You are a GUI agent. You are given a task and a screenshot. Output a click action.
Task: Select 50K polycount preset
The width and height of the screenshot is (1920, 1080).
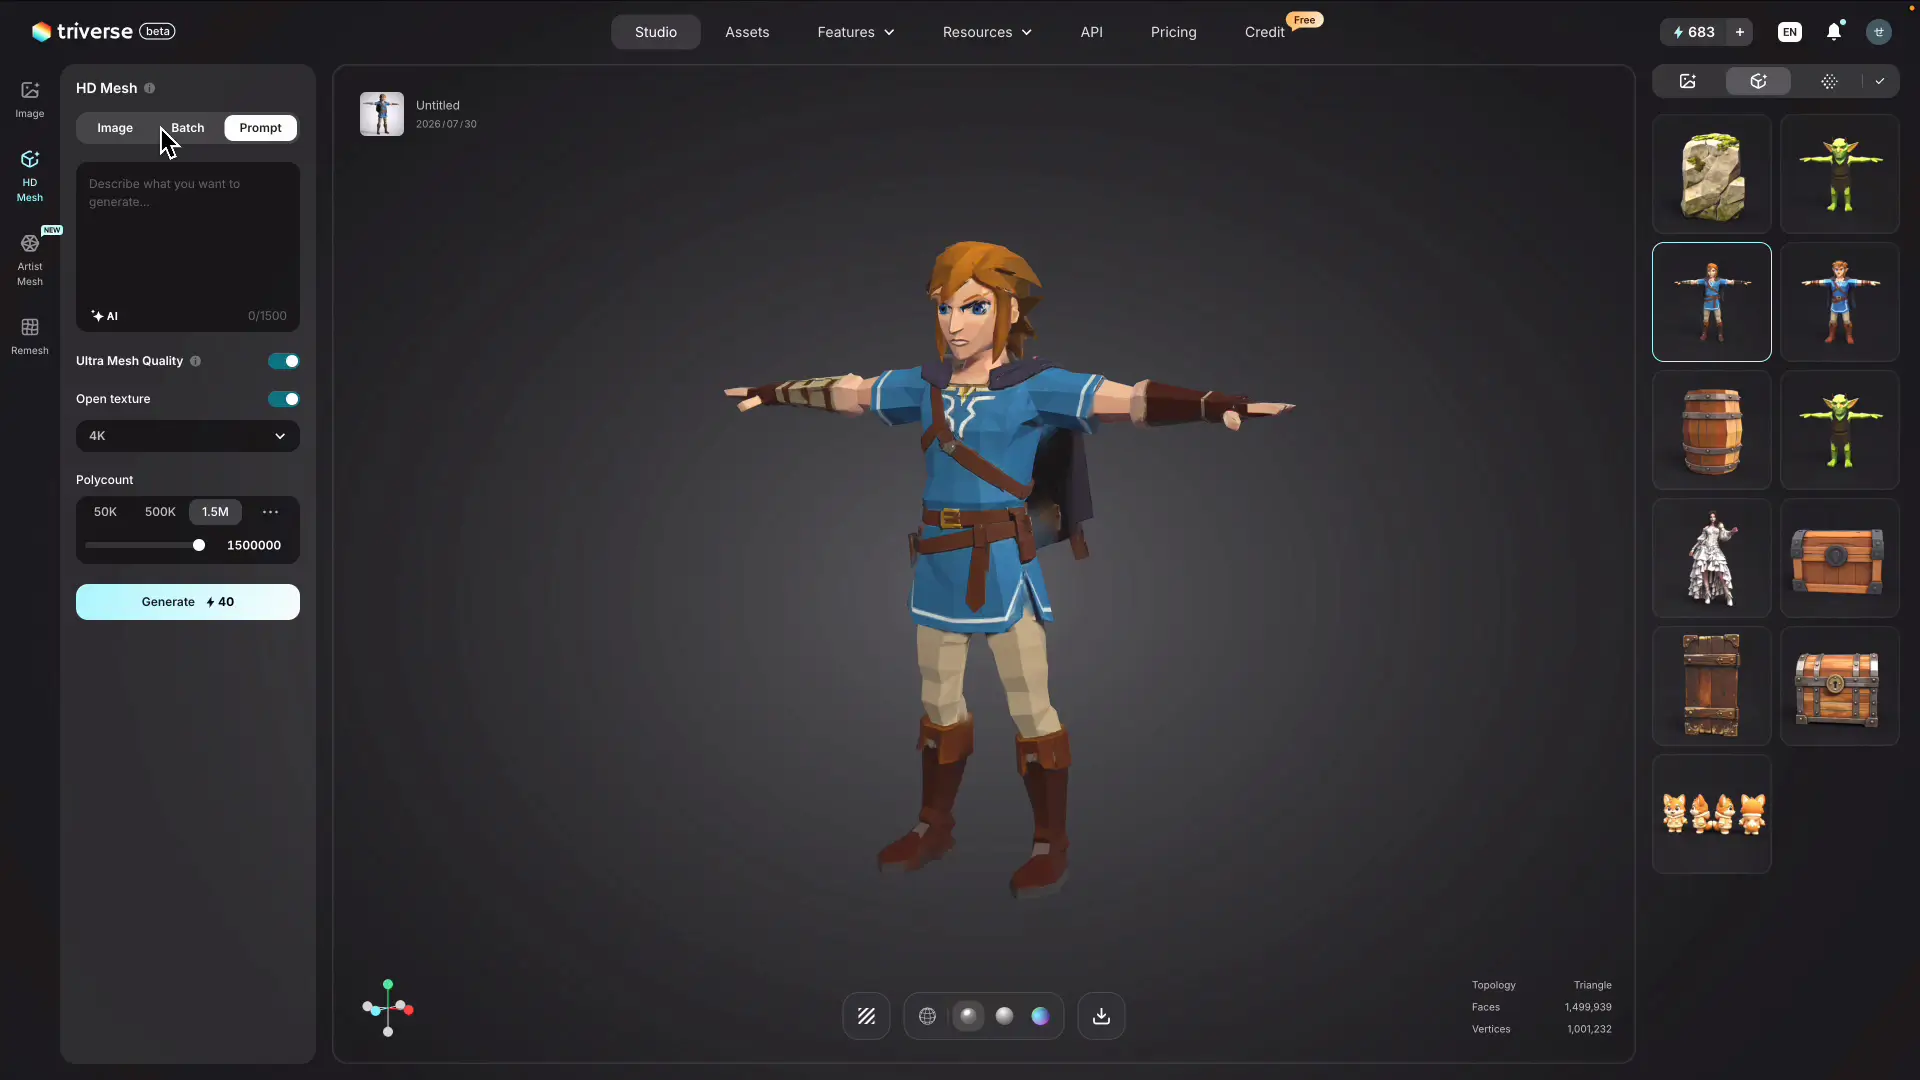[105, 512]
